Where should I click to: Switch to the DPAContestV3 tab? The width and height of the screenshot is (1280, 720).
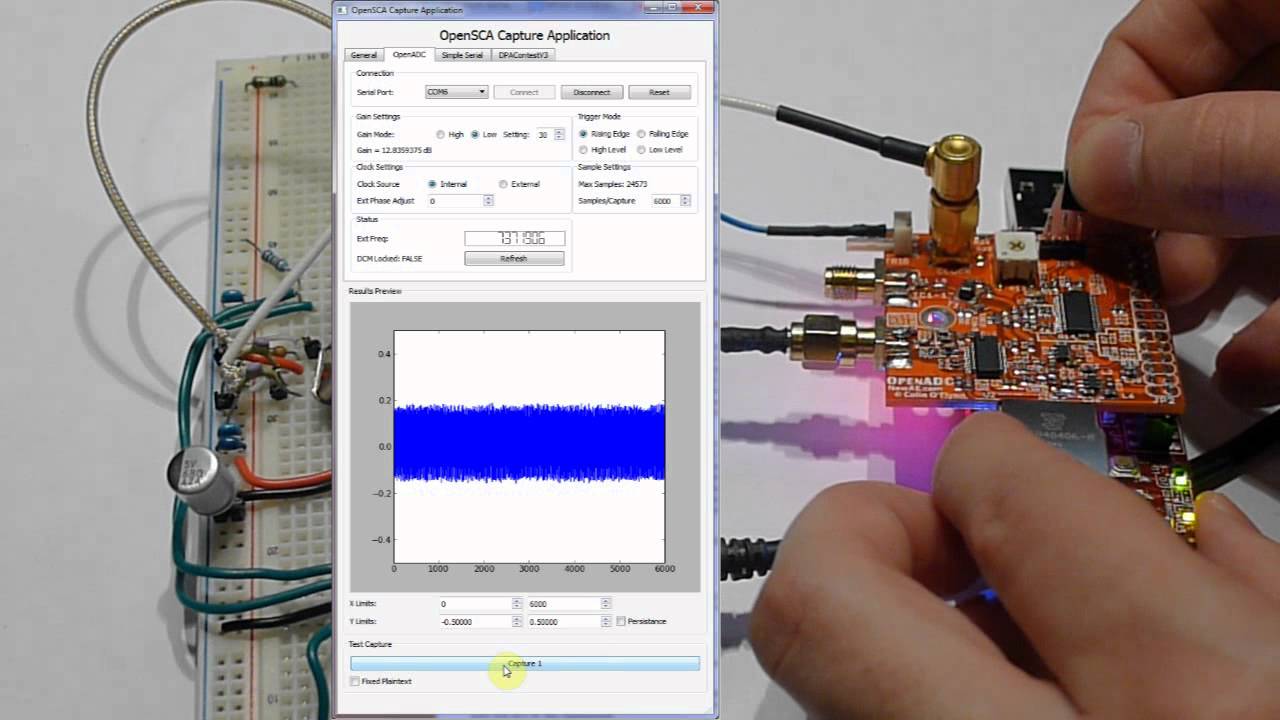[523, 55]
